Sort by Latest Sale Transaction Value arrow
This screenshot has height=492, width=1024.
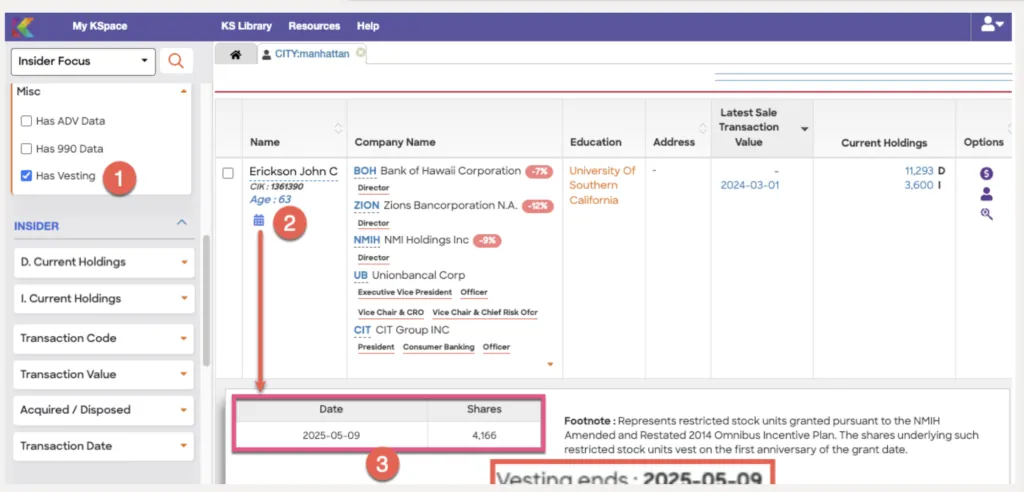(x=805, y=129)
